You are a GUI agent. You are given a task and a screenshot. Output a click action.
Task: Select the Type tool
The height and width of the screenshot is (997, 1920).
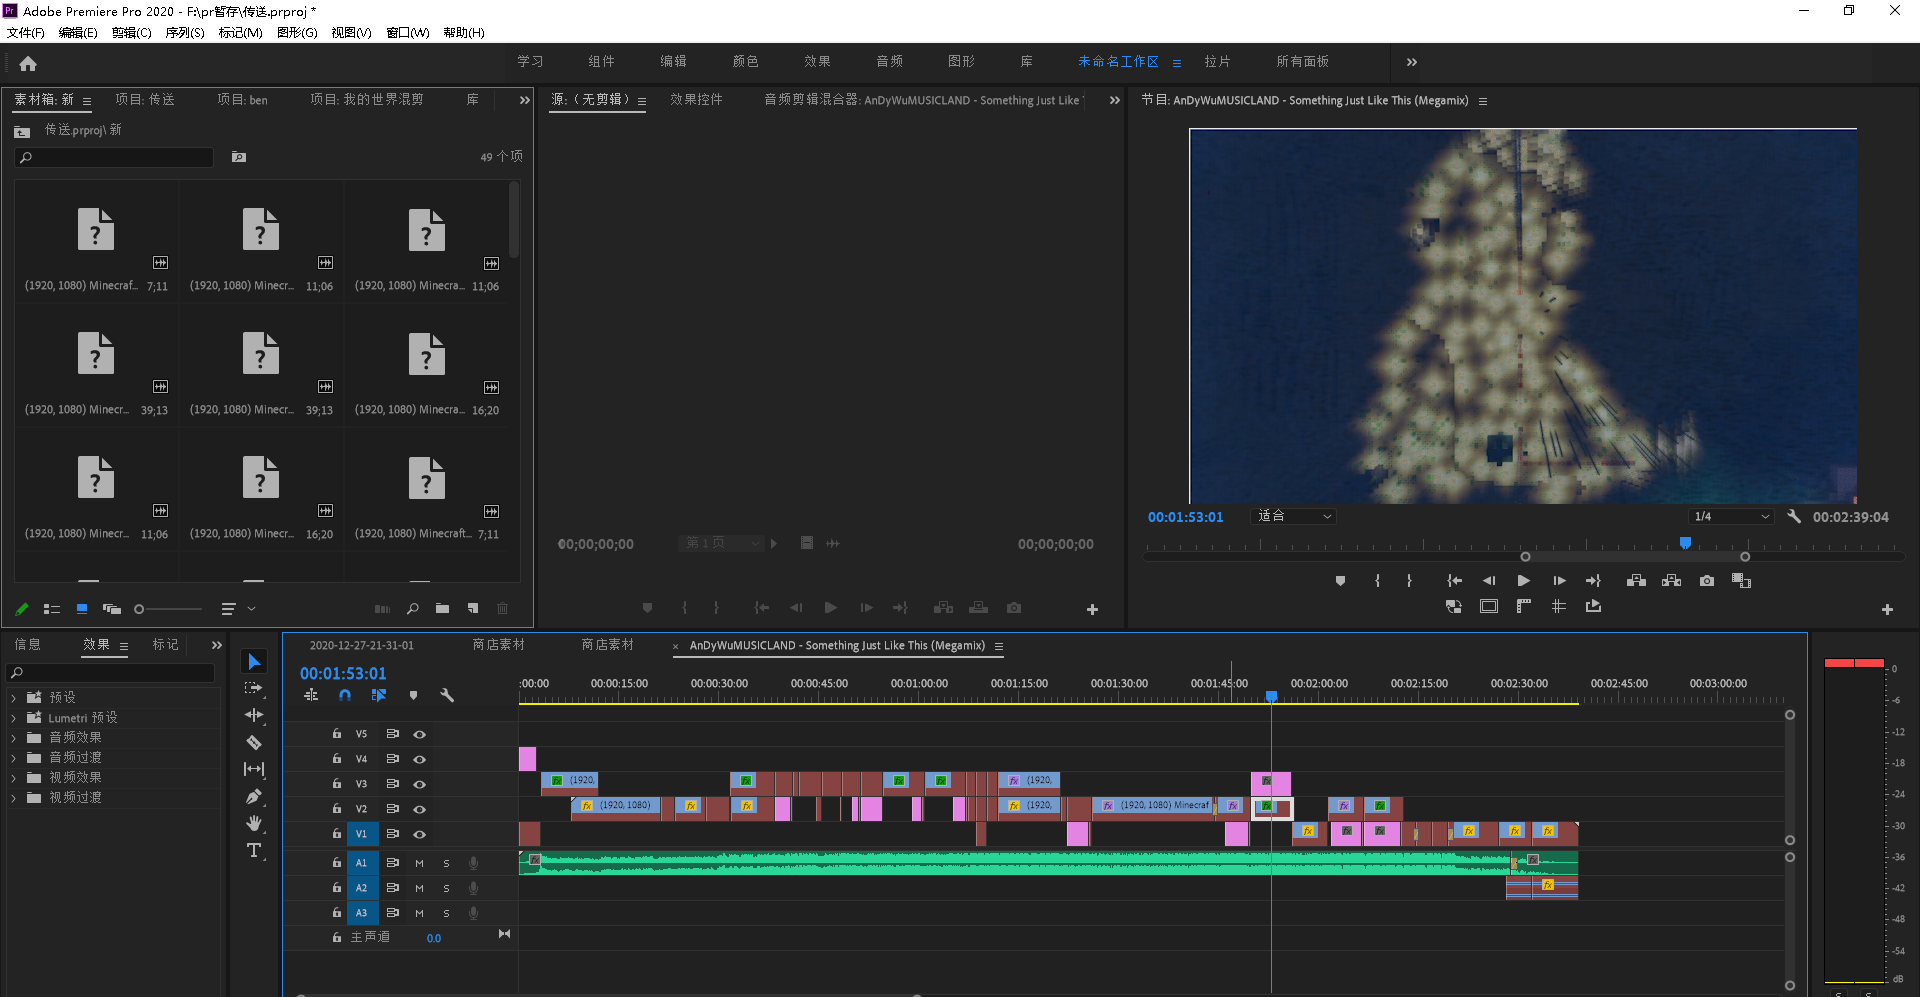pos(254,850)
